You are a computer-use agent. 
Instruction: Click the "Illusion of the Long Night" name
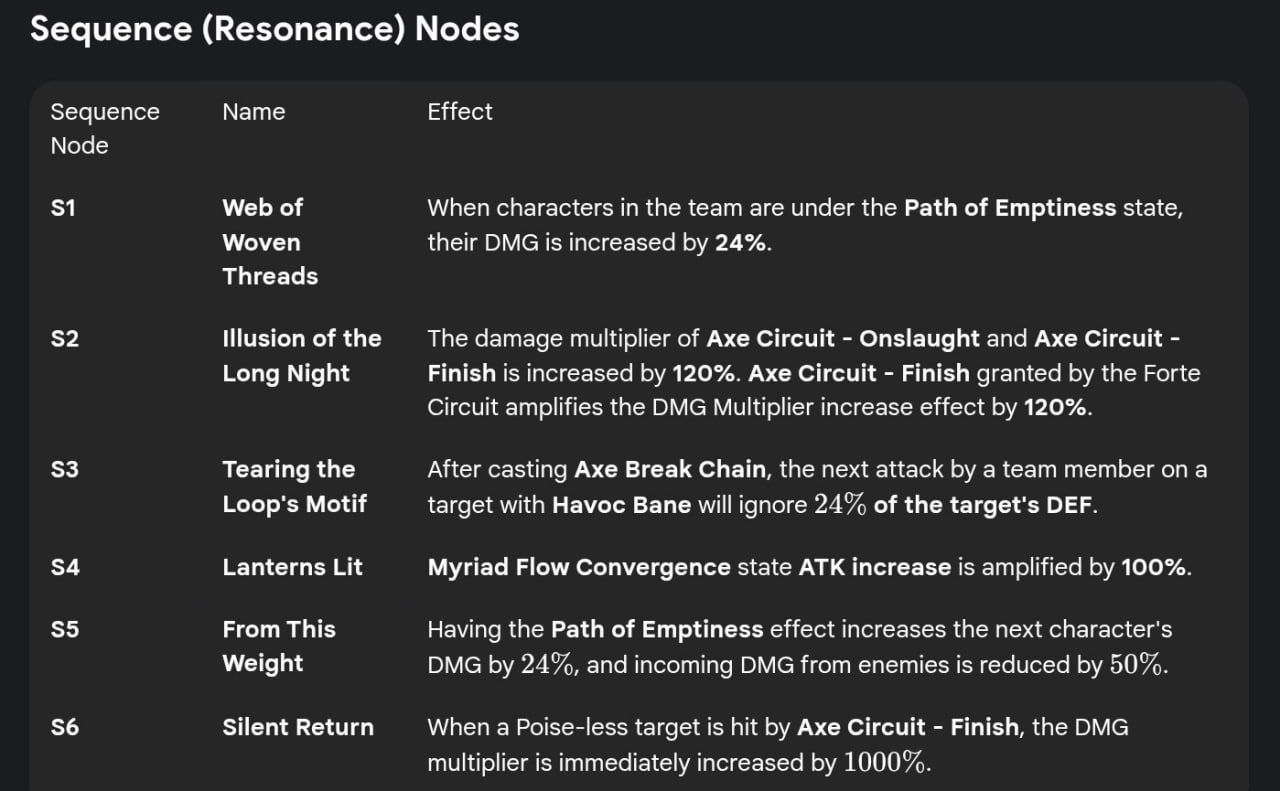coord(301,356)
